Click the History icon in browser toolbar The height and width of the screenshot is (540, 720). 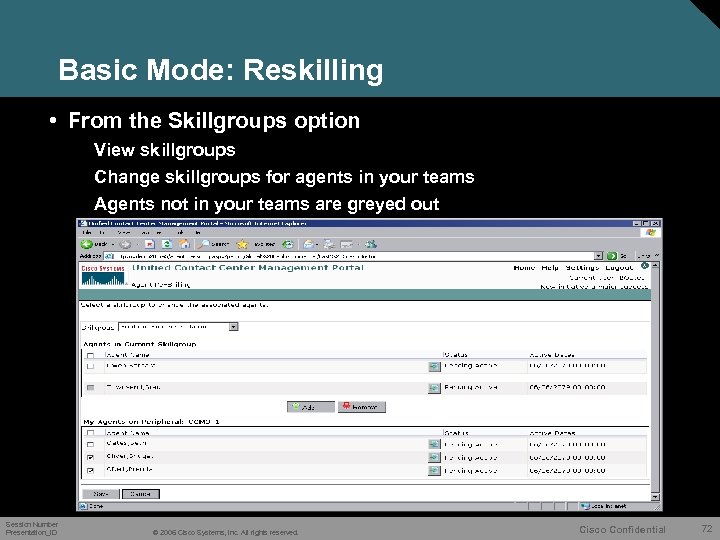click(x=287, y=244)
